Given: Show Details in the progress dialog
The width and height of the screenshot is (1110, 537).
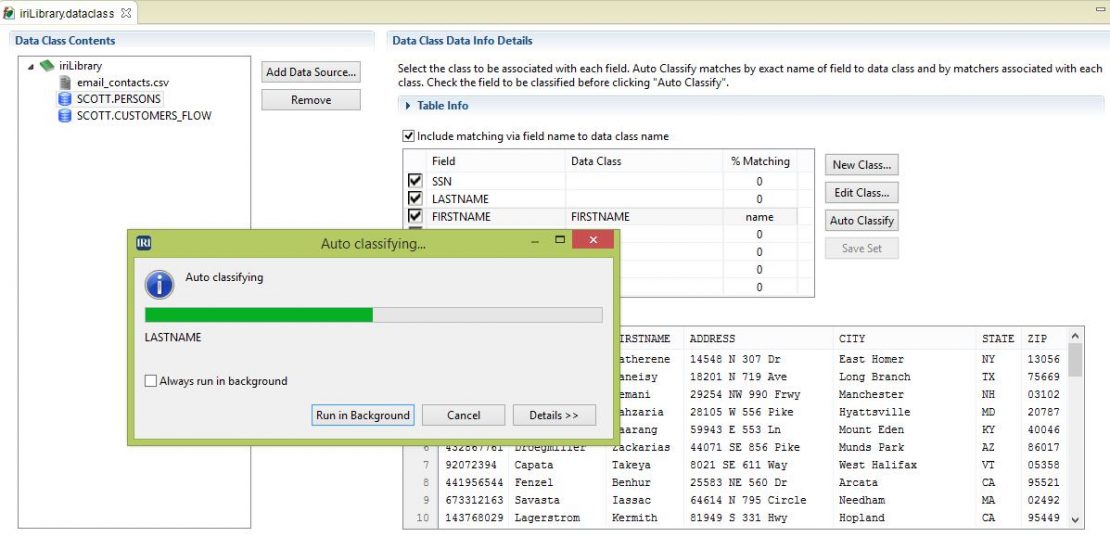Looking at the screenshot, I should pyautogui.click(x=554, y=415).
